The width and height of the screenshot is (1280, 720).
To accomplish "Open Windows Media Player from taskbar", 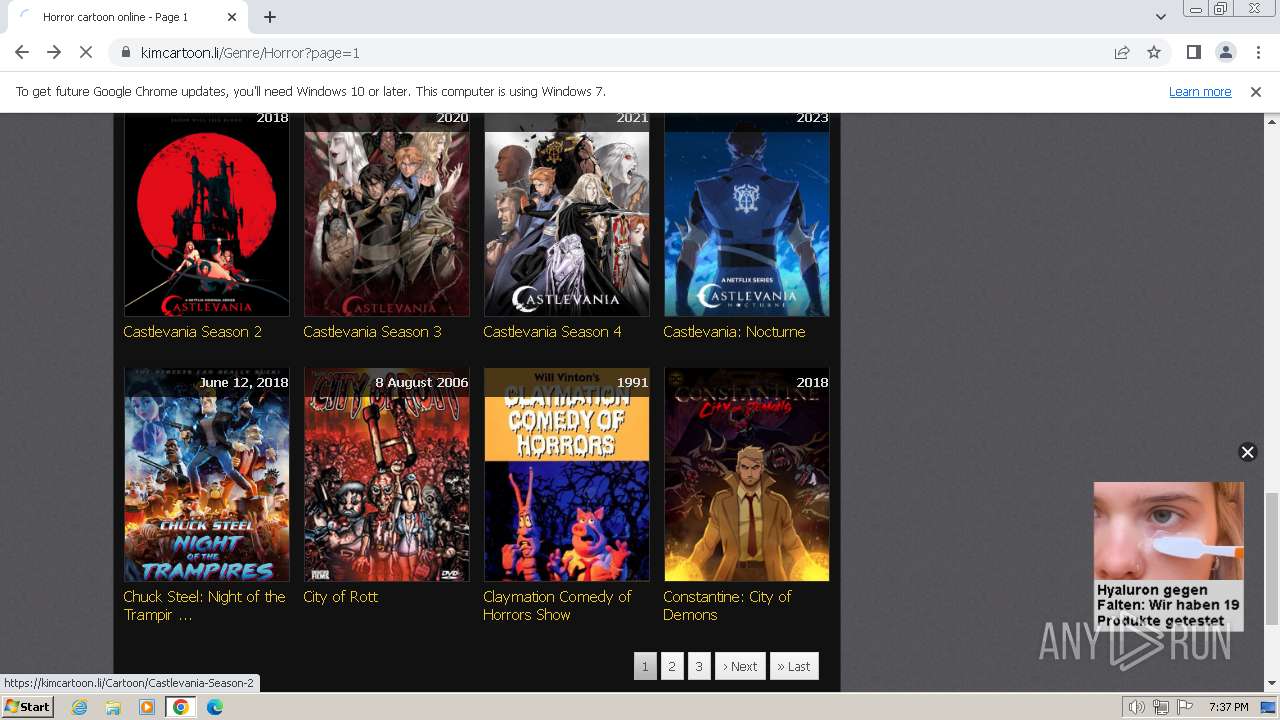I will point(147,707).
